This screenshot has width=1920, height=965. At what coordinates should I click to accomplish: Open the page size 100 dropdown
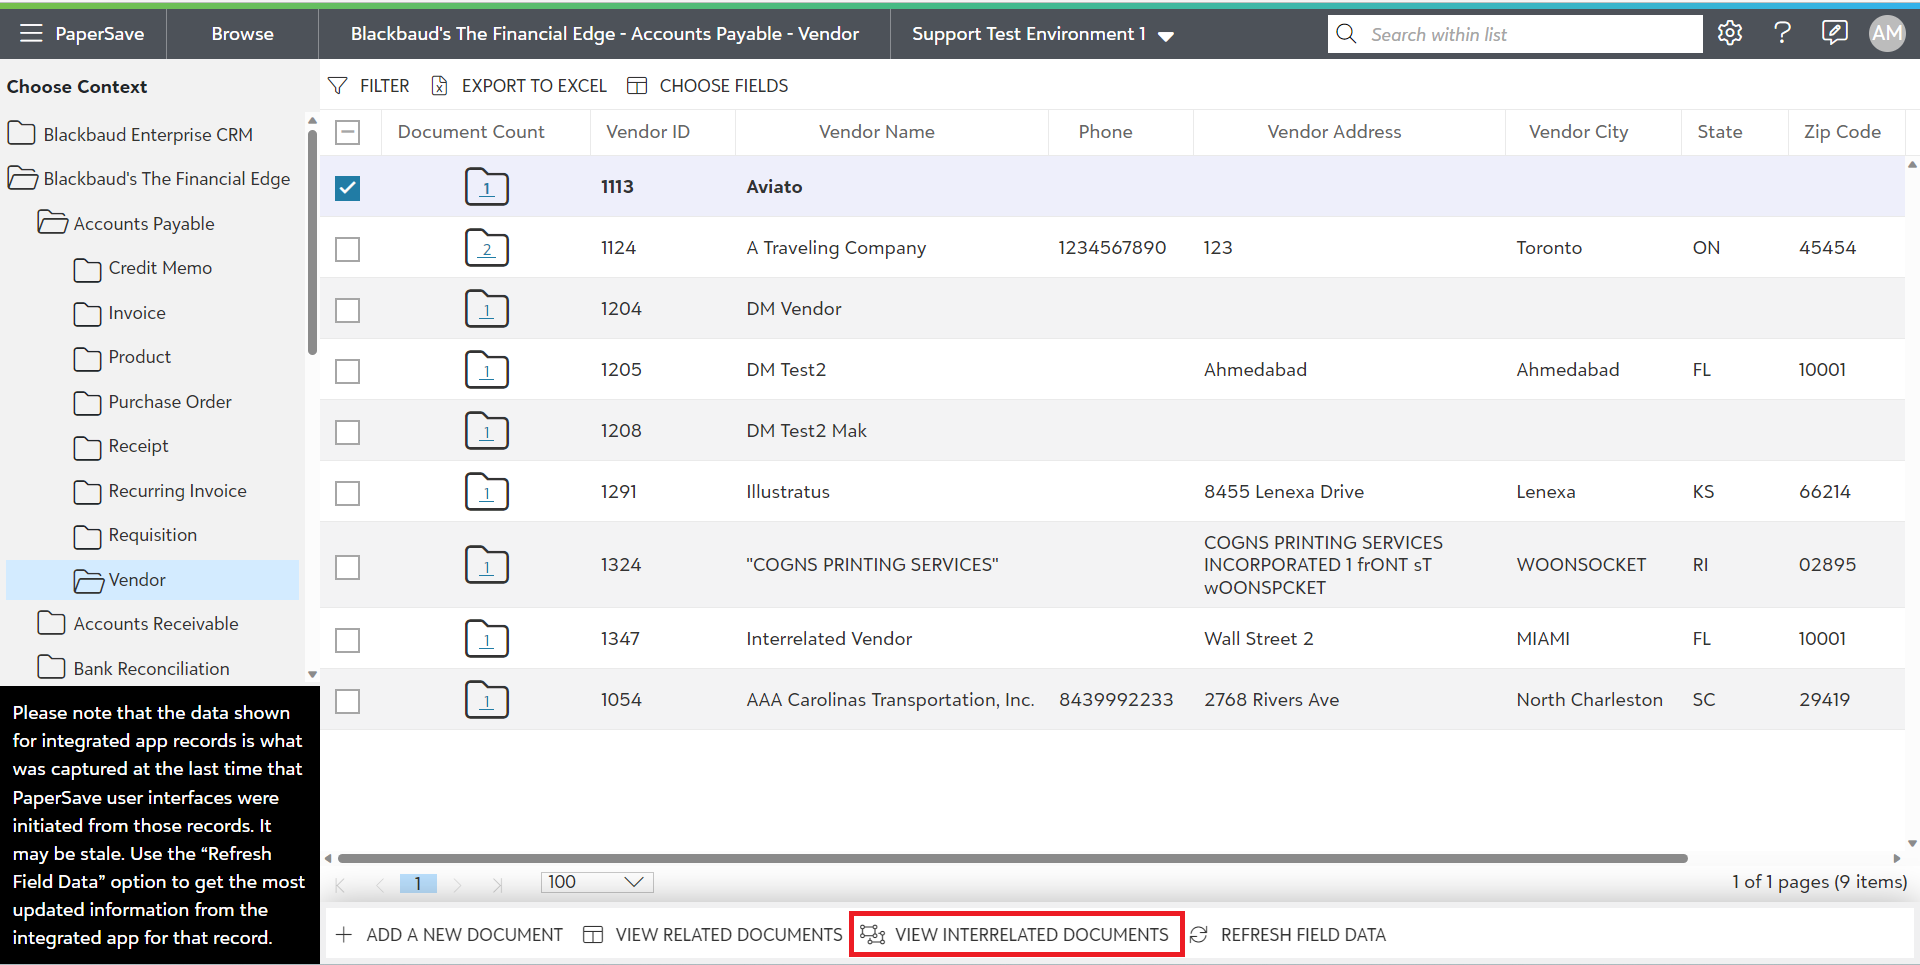point(597,882)
